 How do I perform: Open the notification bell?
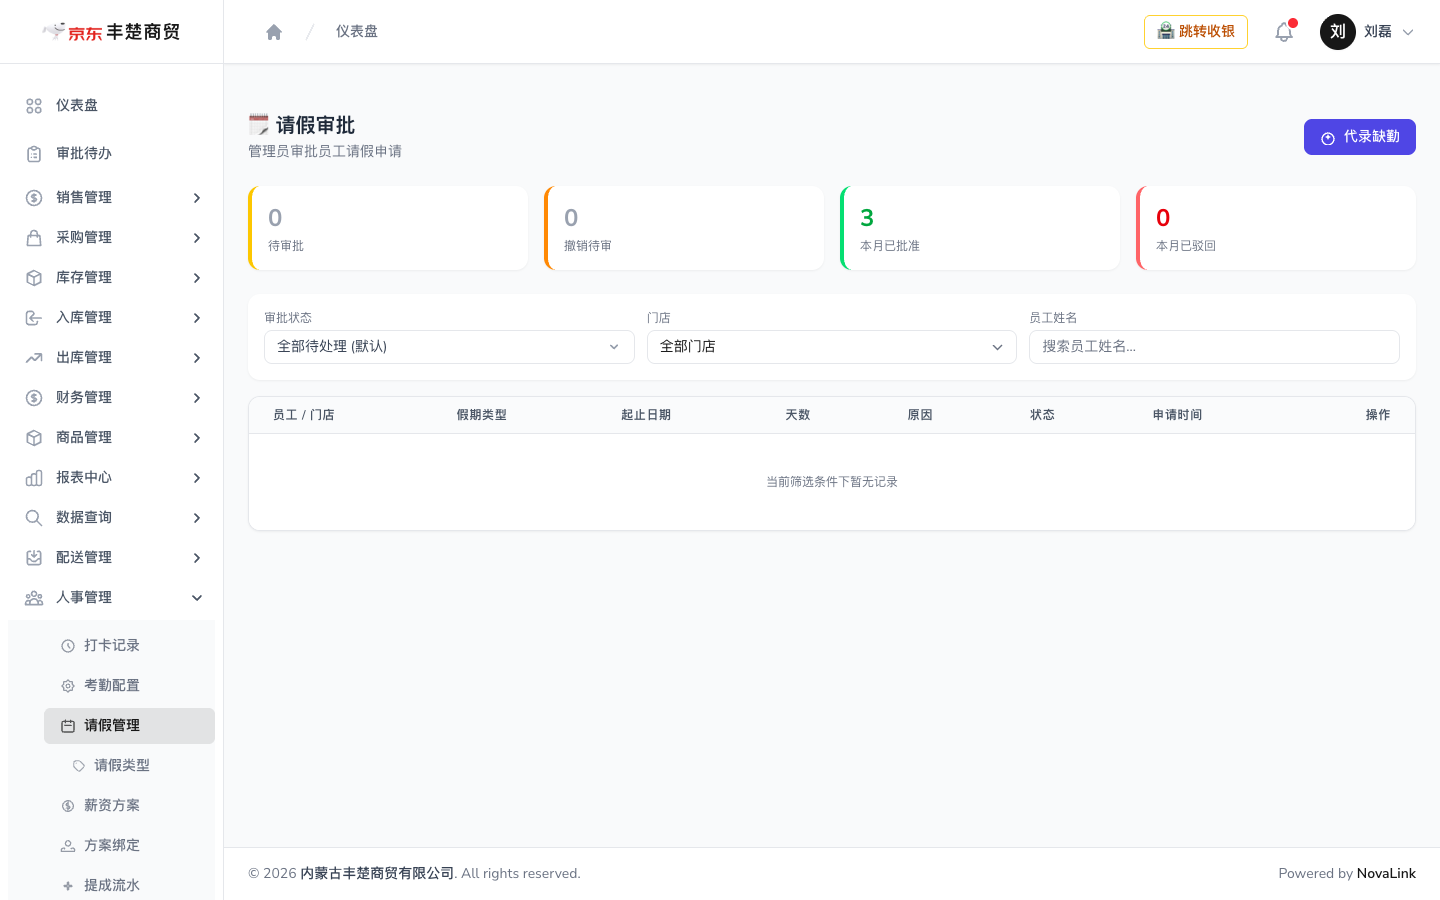1284,32
